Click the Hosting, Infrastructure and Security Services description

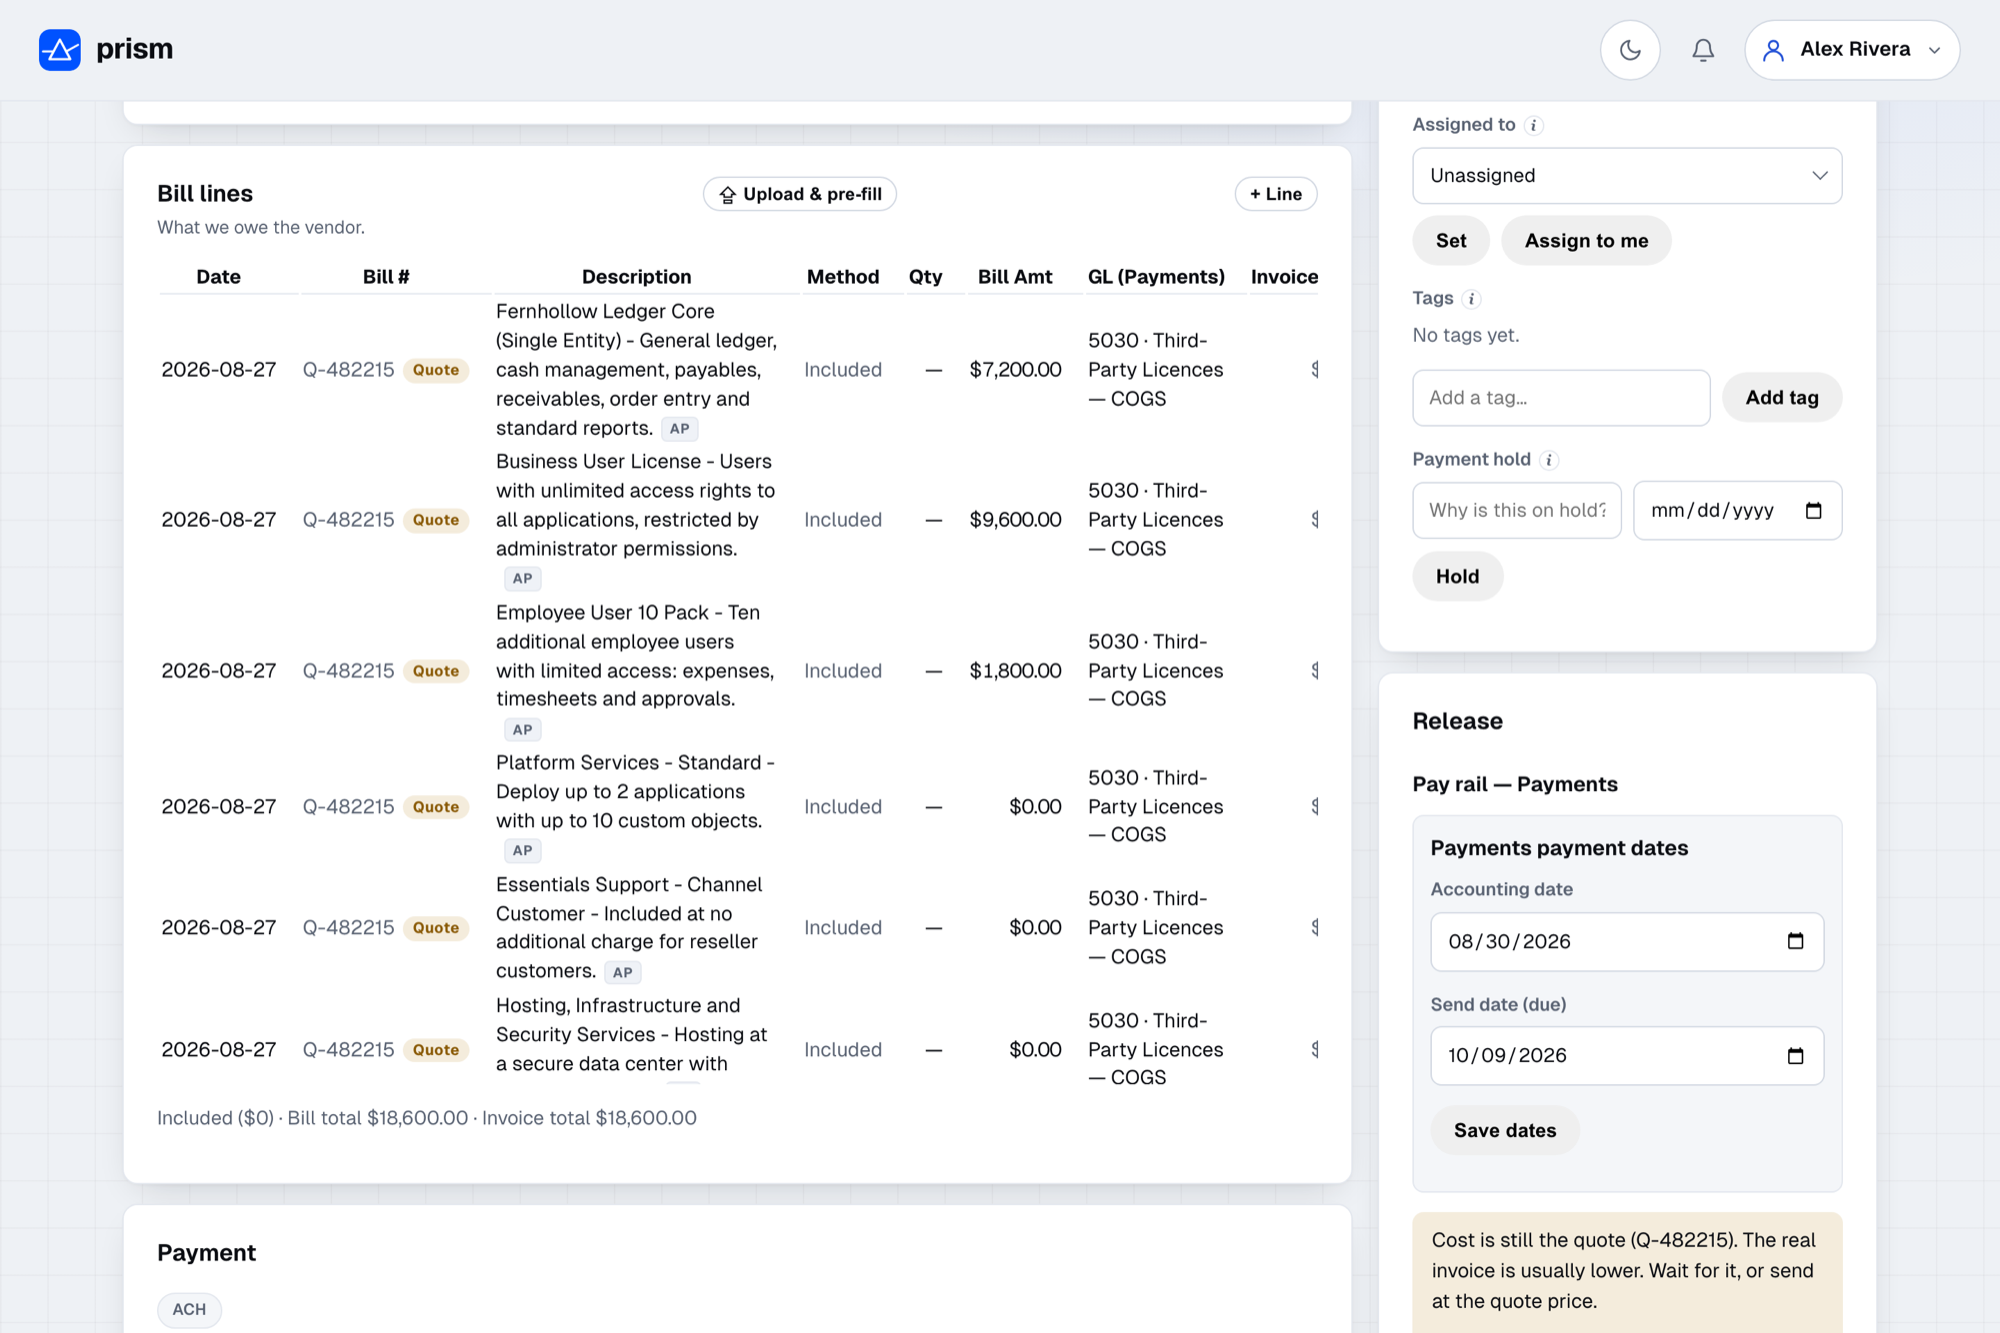point(632,1035)
